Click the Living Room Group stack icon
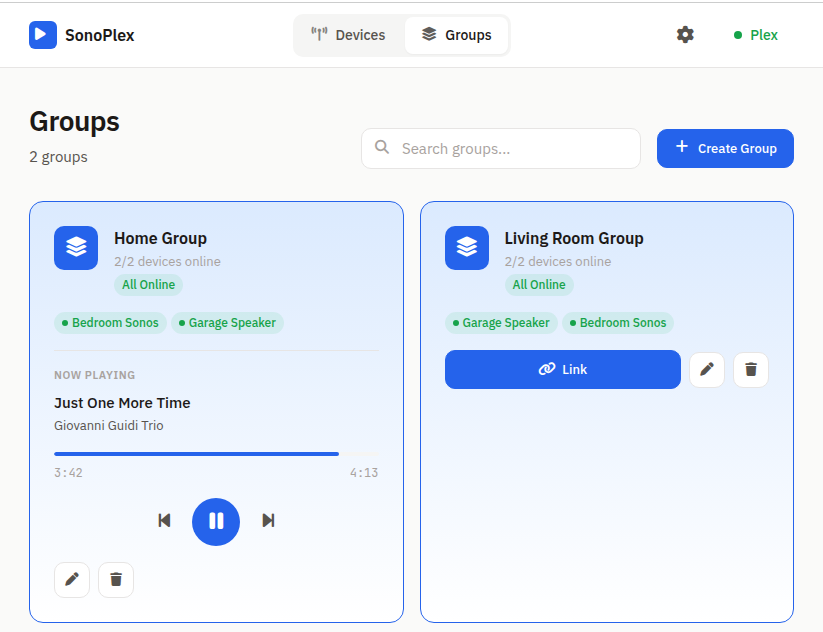The image size is (823, 632). [467, 248]
